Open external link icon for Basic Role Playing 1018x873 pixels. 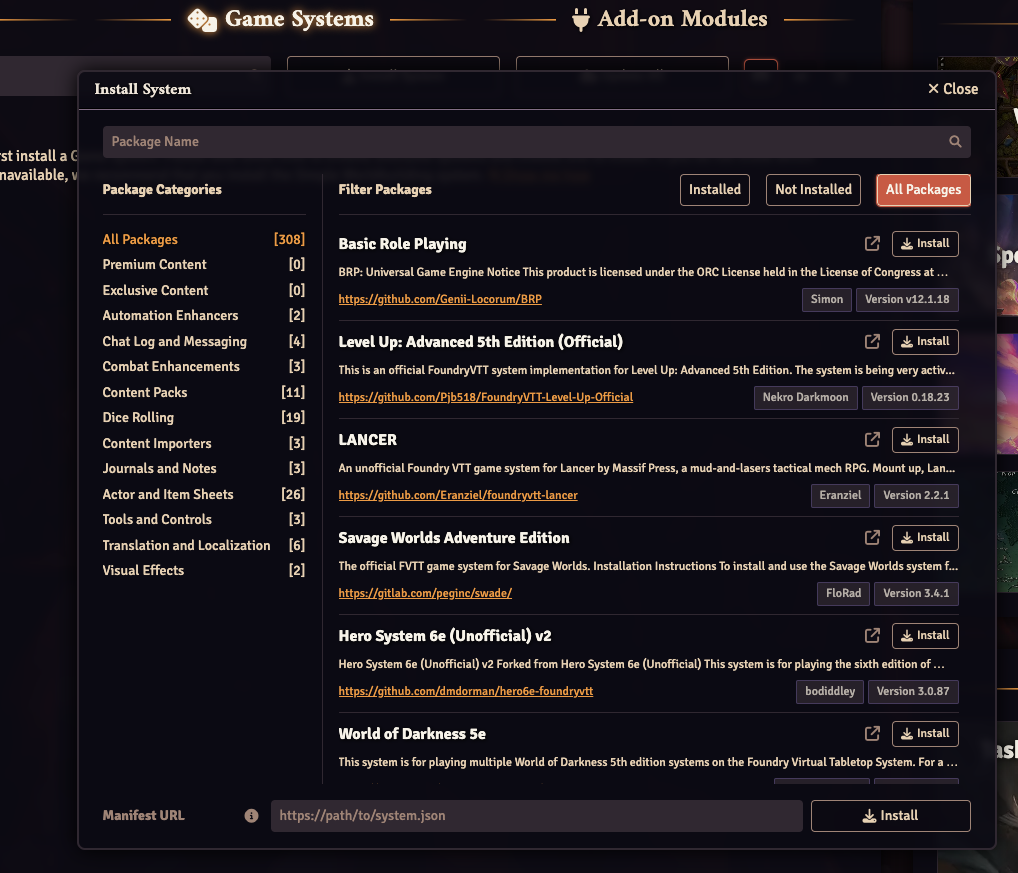coord(871,242)
